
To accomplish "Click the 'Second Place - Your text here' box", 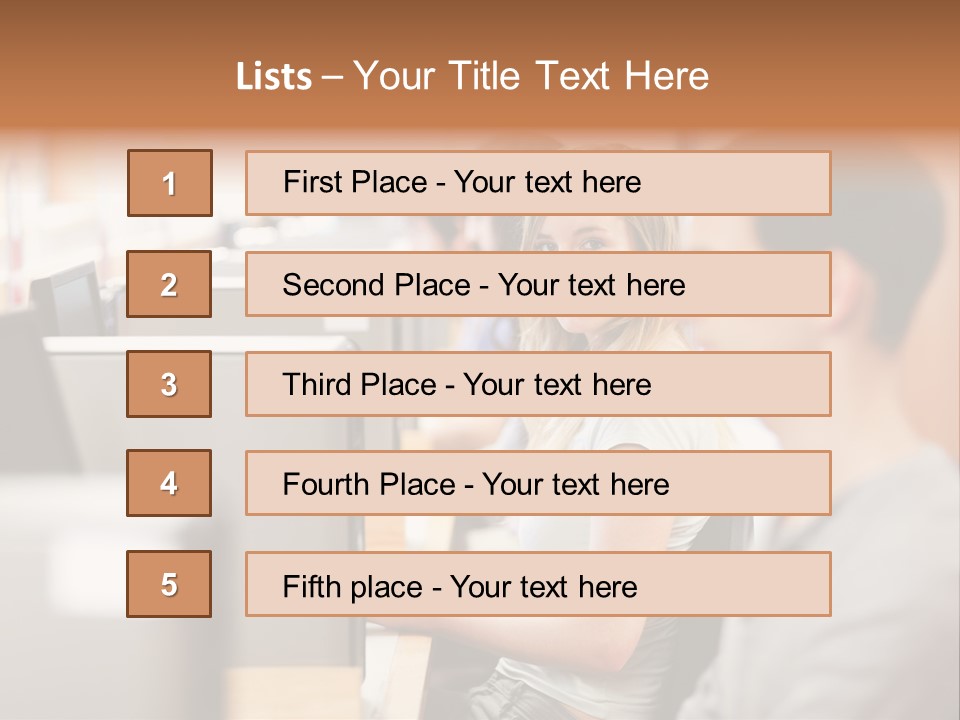I will [538, 284].
